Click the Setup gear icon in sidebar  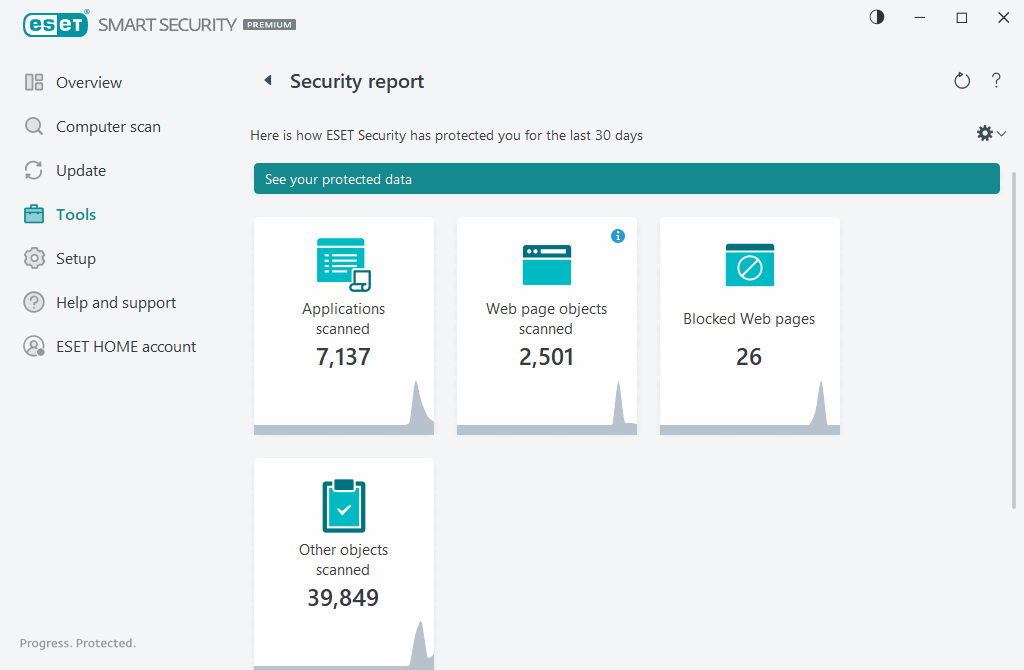[x=34, y=259]
